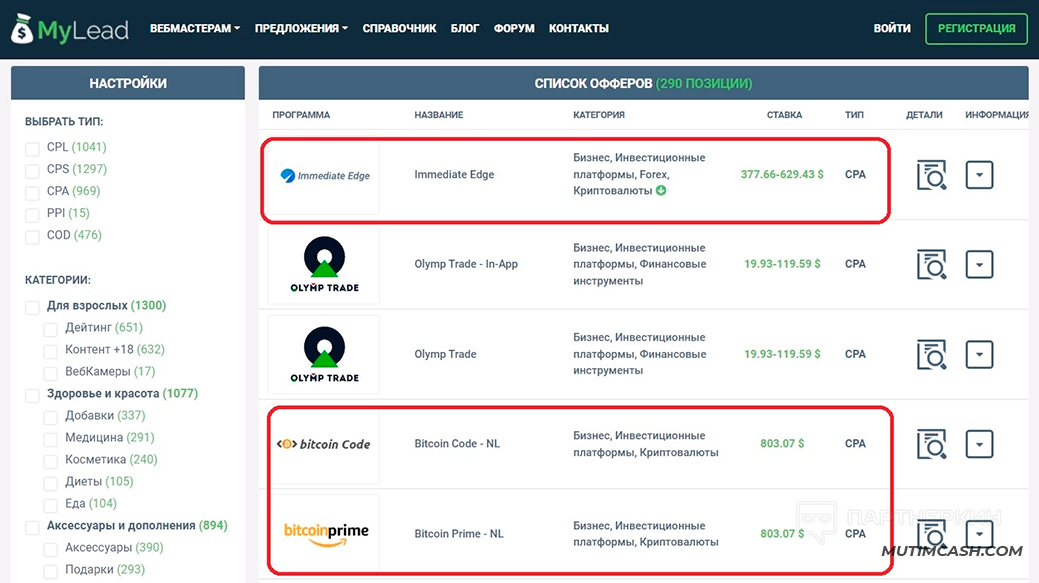
Task: Check the Косметика subcategory
Action: pyautogui.click(x=50, y=460)
